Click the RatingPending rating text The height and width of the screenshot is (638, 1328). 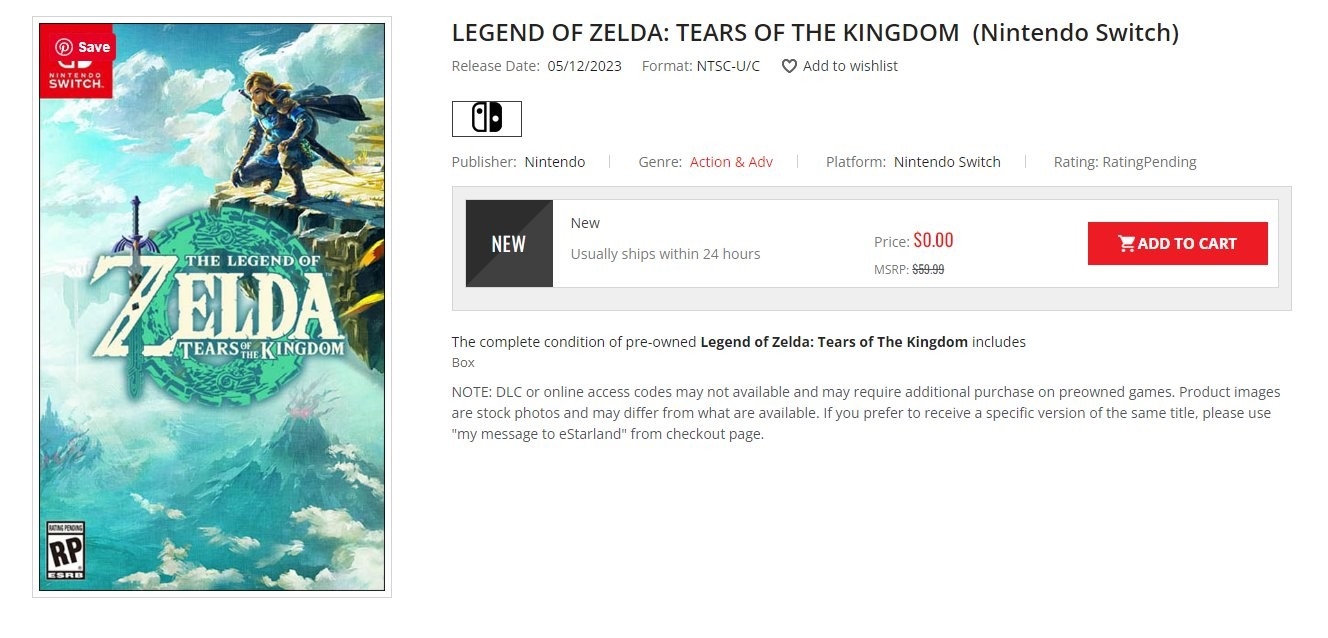1149,162
